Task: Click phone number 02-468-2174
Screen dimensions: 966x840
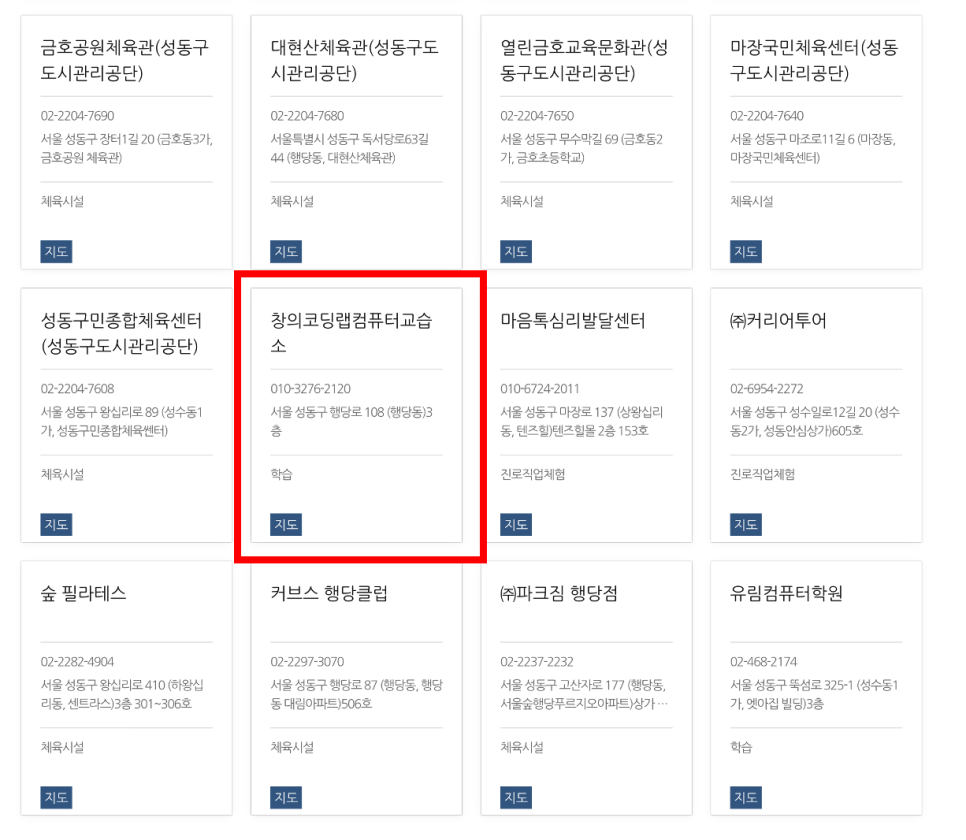Action: (764, 662)
